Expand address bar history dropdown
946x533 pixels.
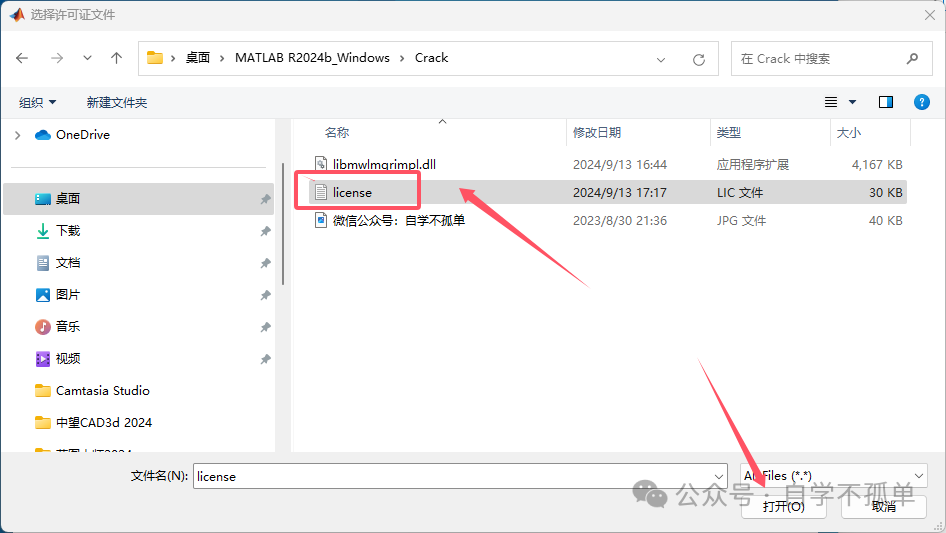[661, 59]
